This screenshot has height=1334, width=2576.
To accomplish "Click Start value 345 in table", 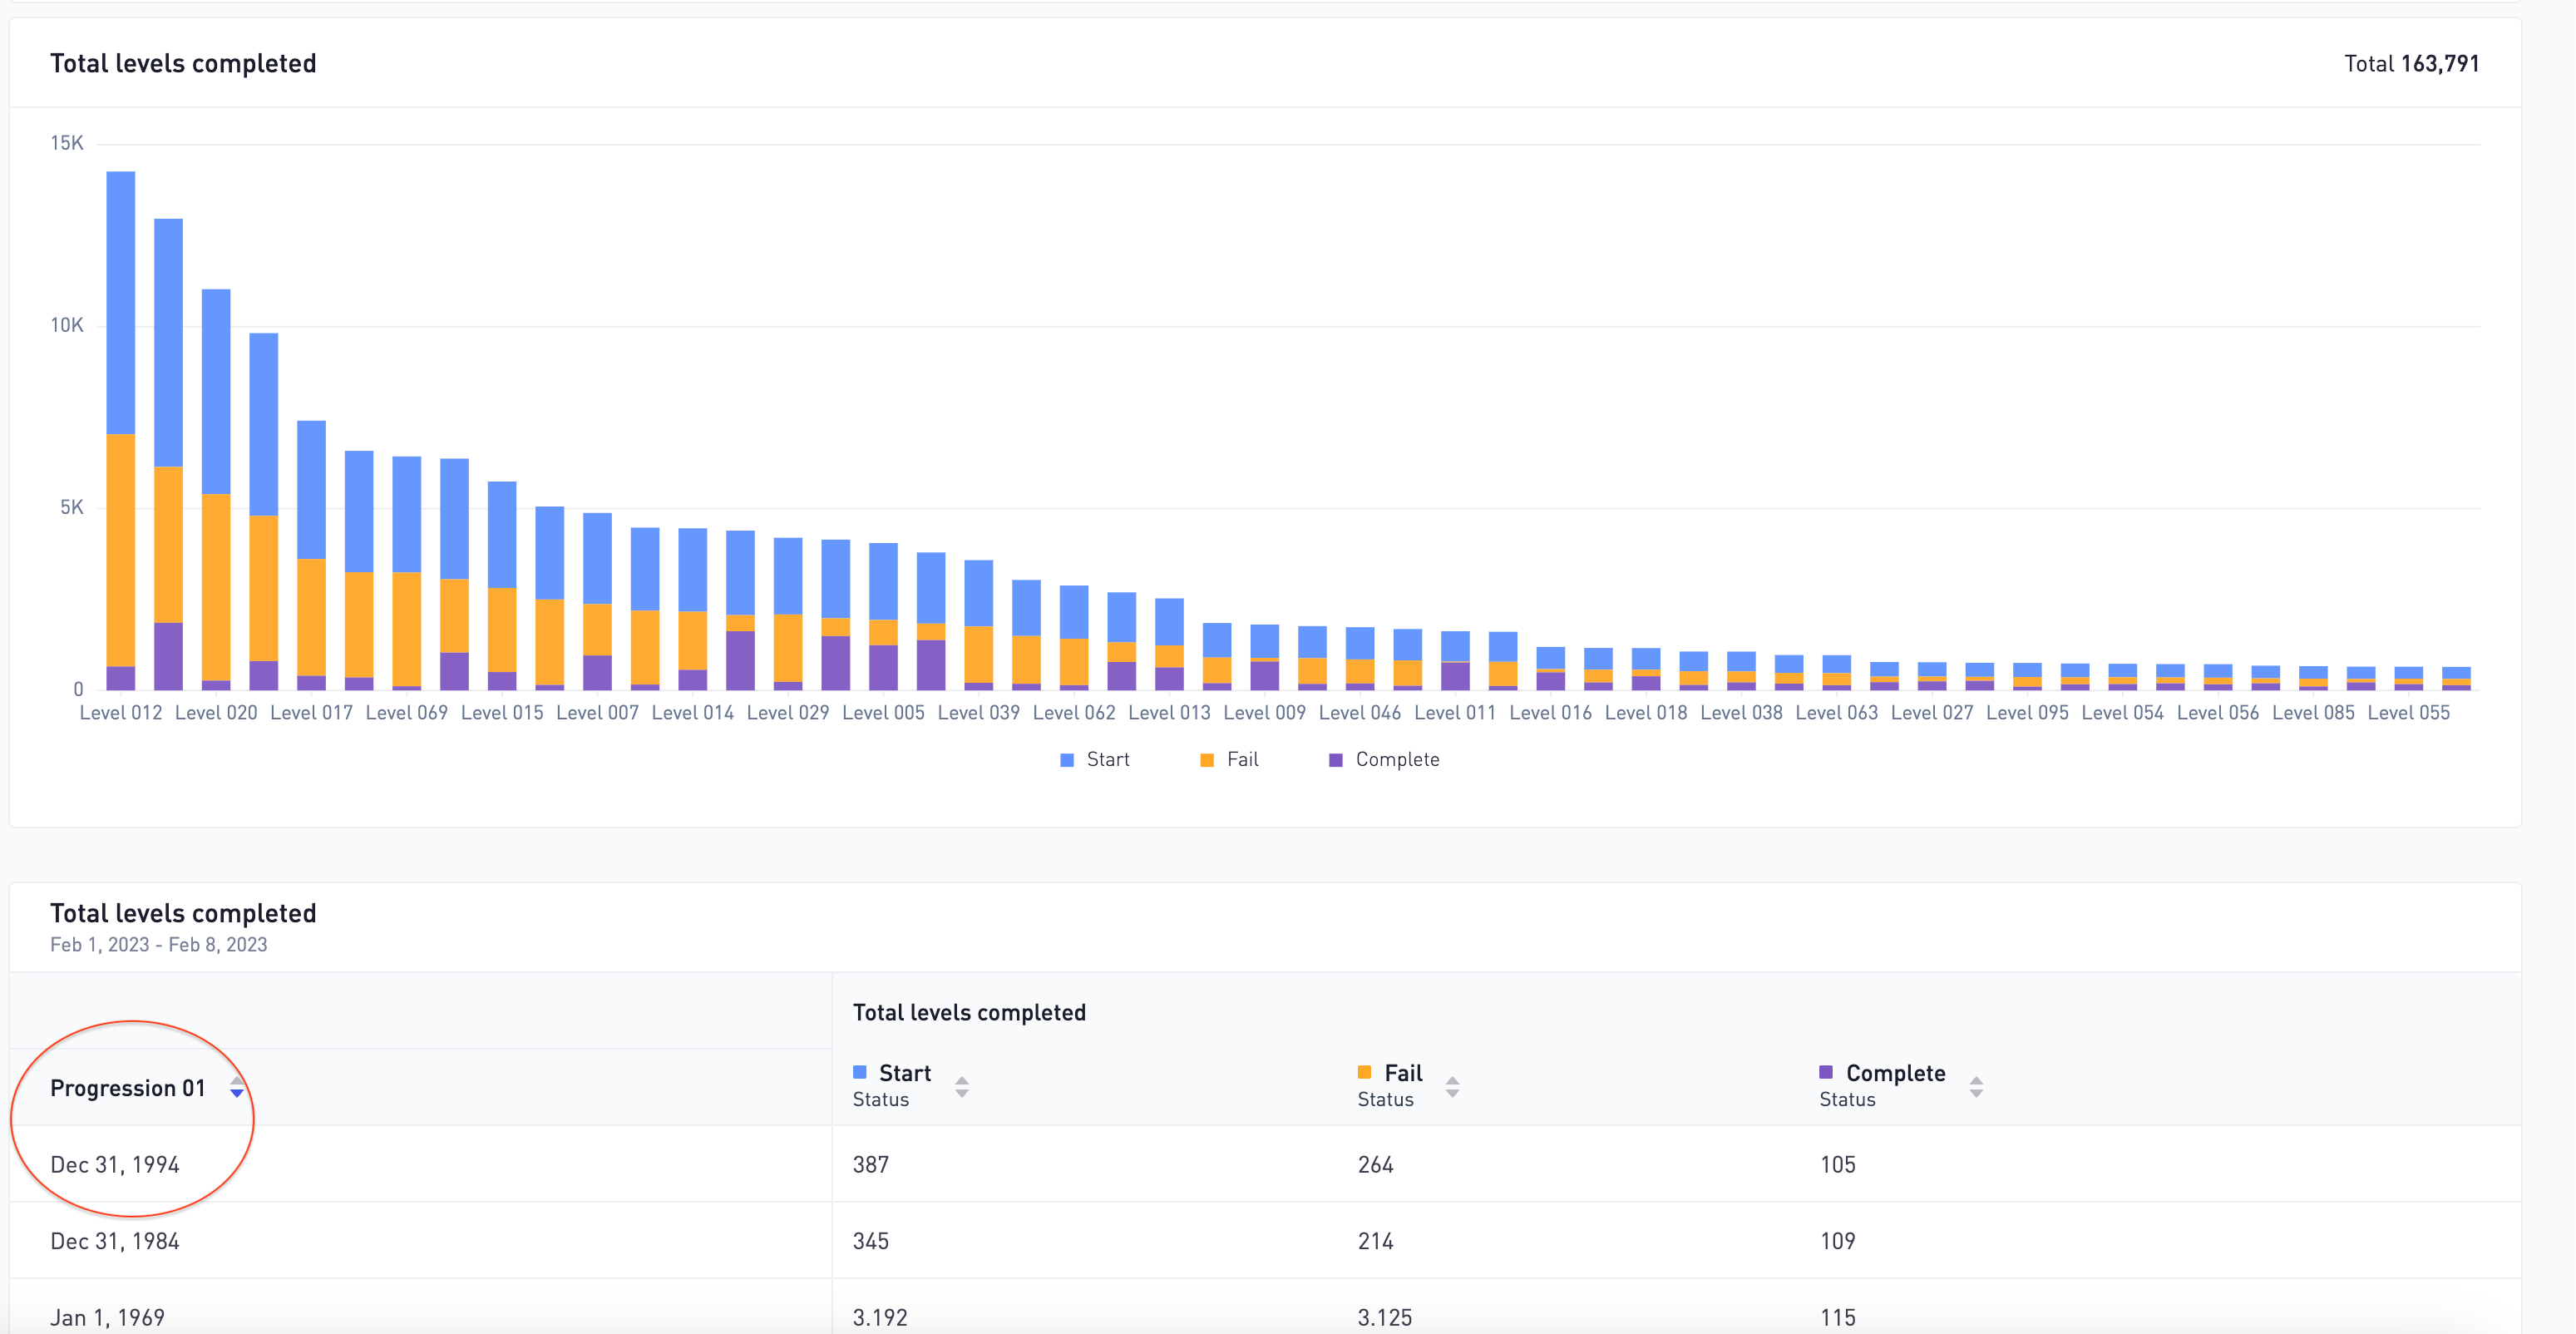I will point(870,1241).
